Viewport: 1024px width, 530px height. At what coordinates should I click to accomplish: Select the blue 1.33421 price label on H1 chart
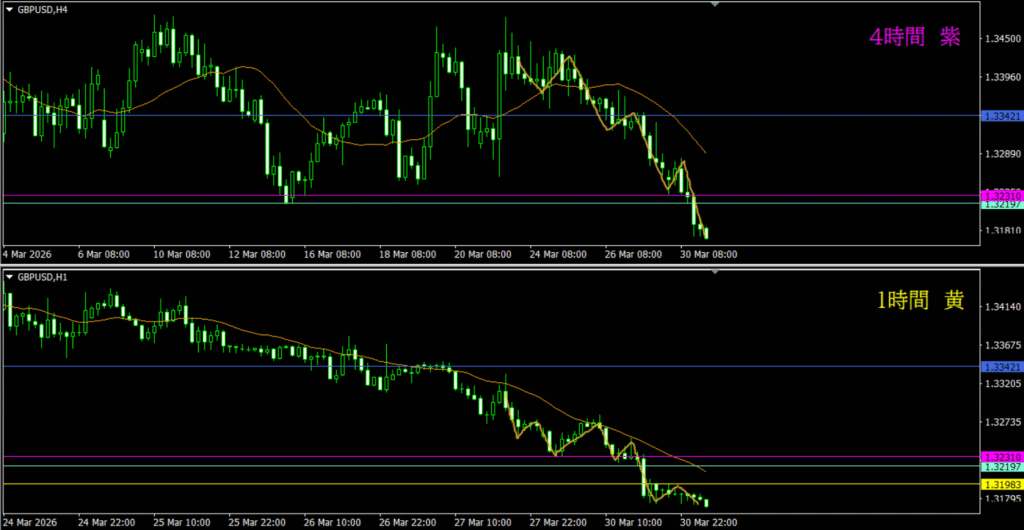click(x=1001, y=367)
